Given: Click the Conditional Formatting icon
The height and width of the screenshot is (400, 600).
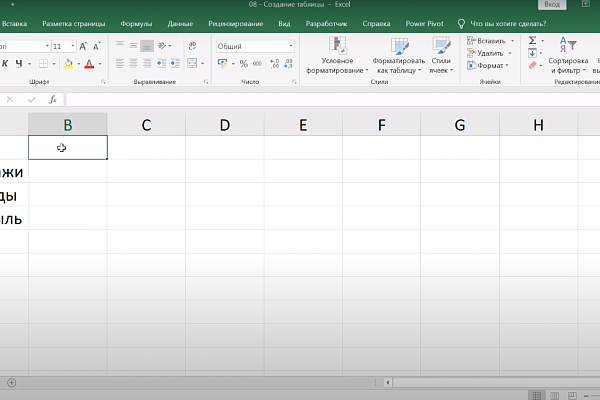Looking at the screenshot, I should (337, 46).
